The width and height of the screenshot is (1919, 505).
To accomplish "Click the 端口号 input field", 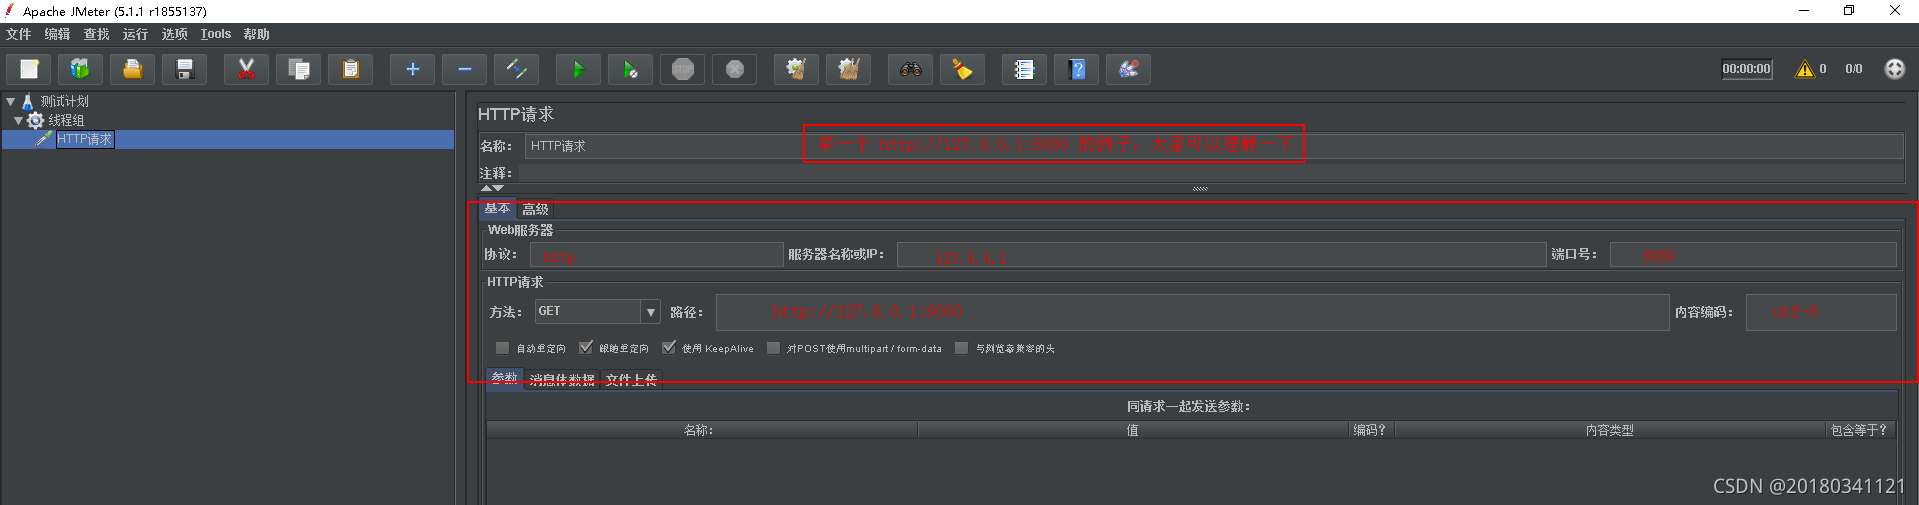I will (x=1753, y=255).
